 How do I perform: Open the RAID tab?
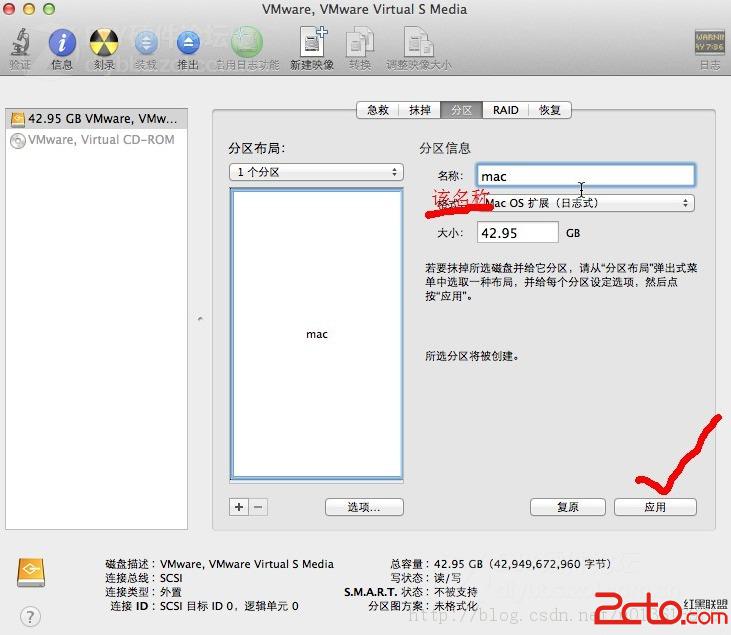[x=505, y=110]
